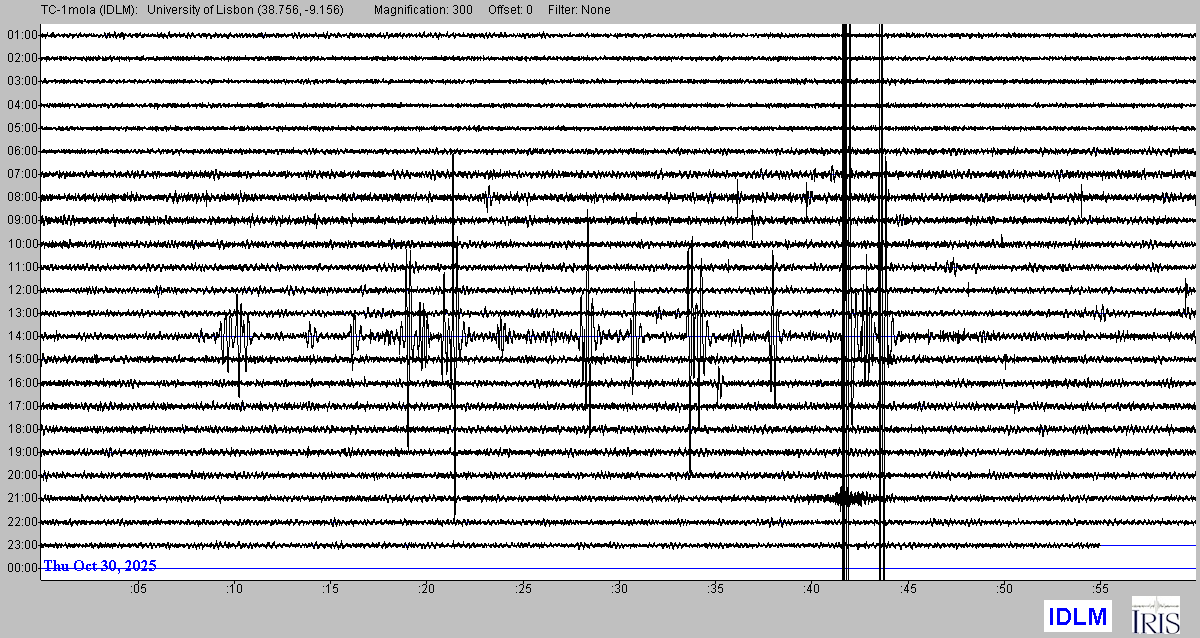
Task: Click the :20 minute axis tick label
Action: pyautogui.click(x=426, y=591)
